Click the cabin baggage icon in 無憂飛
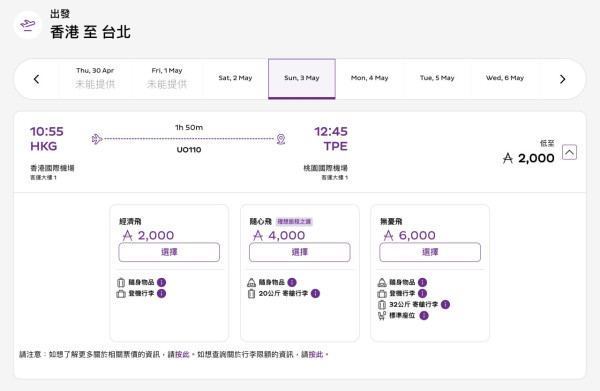The width and height of the screenshot is (600, 391). (382, 294)
